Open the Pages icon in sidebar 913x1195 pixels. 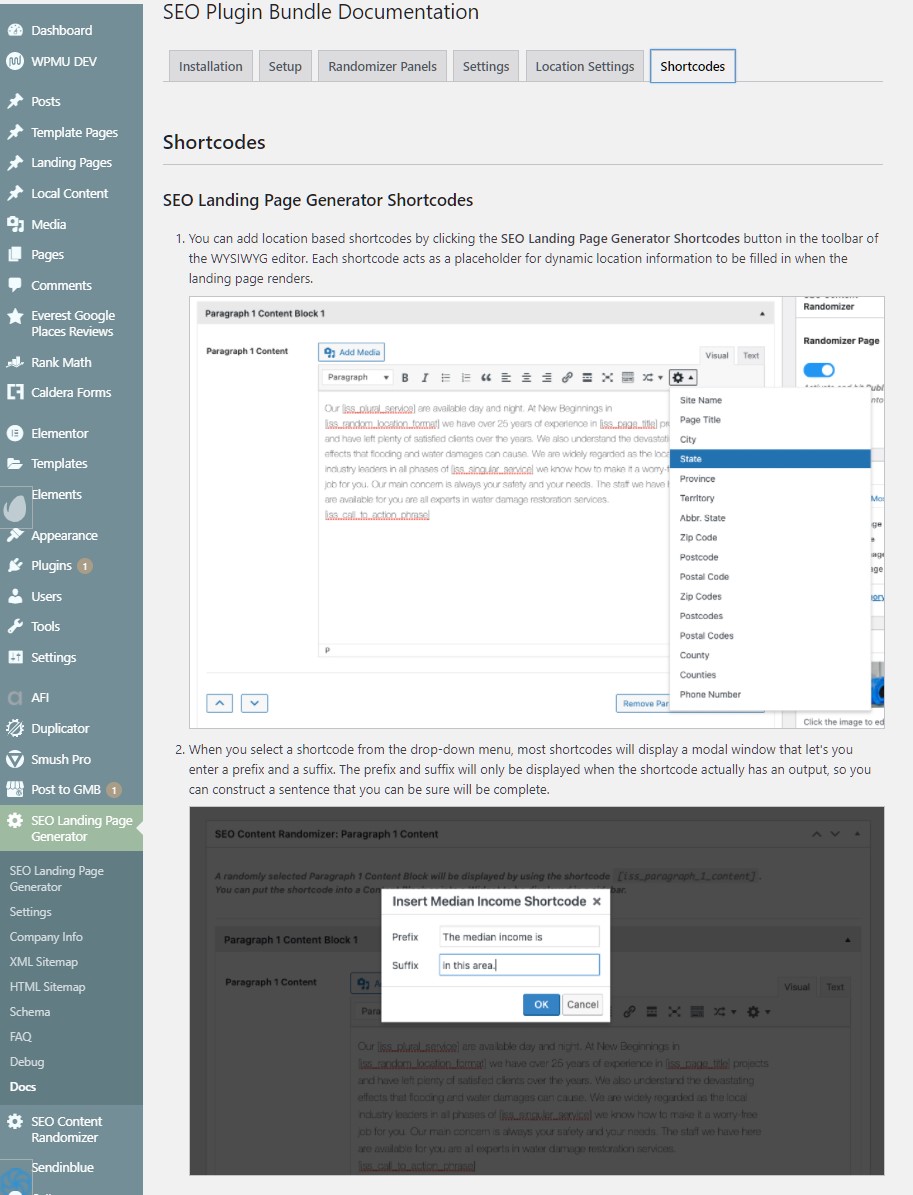pos(15,255)
